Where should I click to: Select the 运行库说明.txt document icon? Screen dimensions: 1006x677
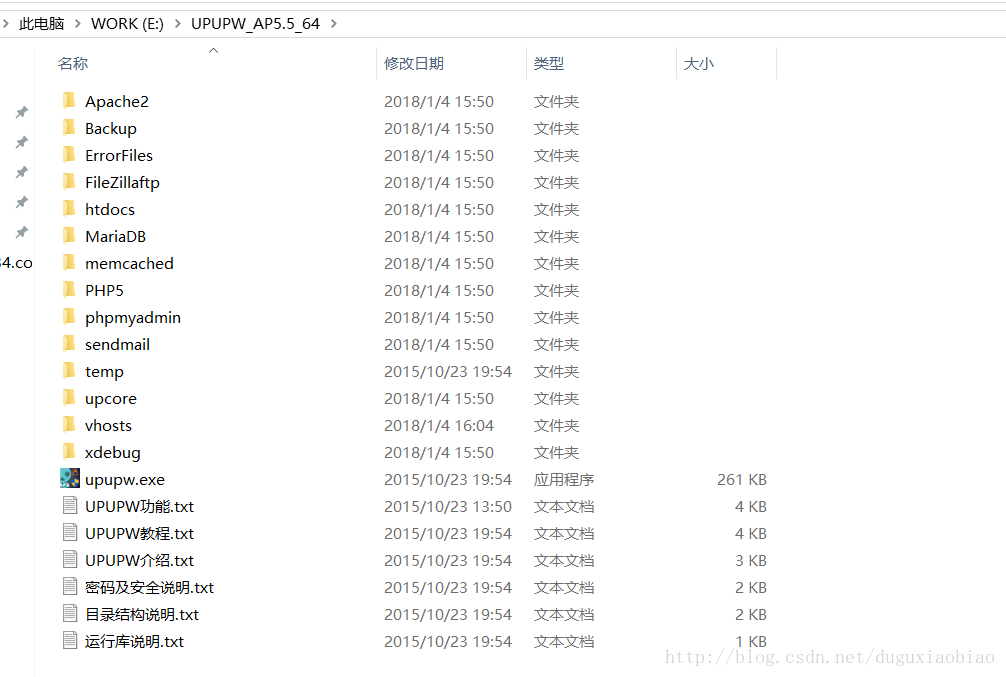pyautogui.click(x=70, y=640)
